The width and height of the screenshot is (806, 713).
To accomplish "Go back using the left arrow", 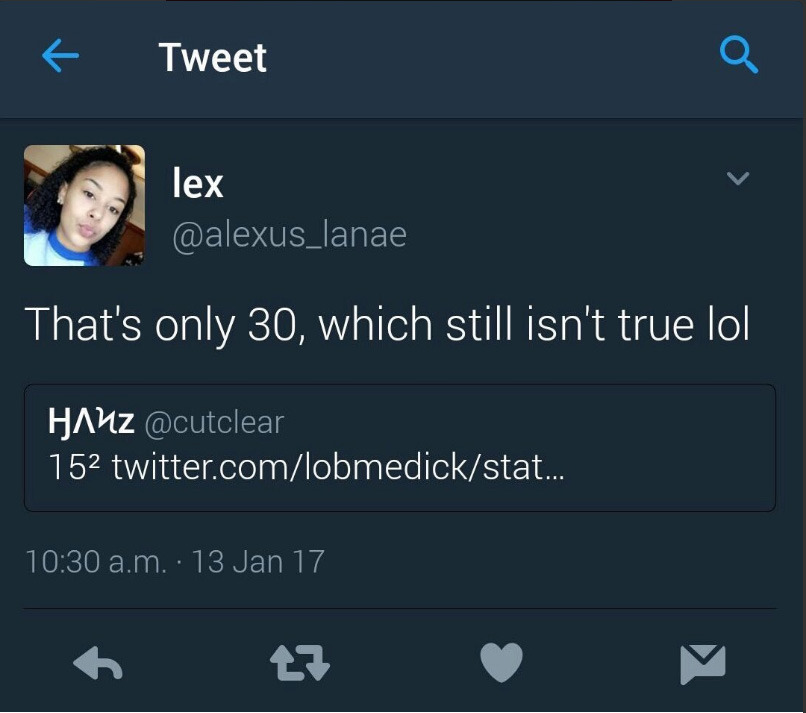I will click(61, 58).
